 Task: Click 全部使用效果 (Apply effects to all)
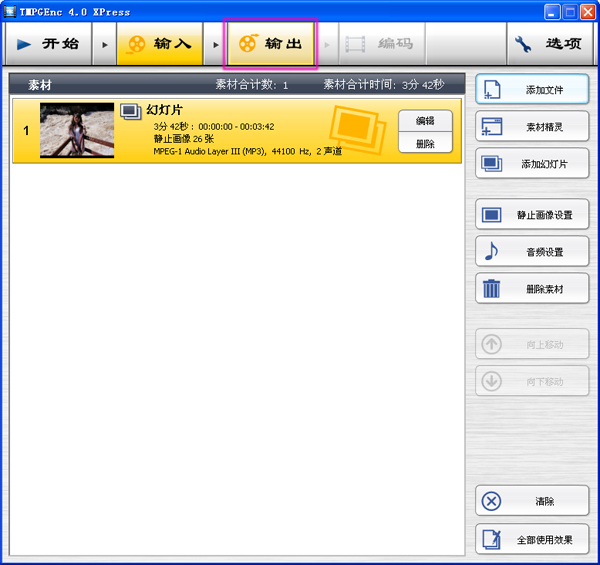tap(532, 539)
